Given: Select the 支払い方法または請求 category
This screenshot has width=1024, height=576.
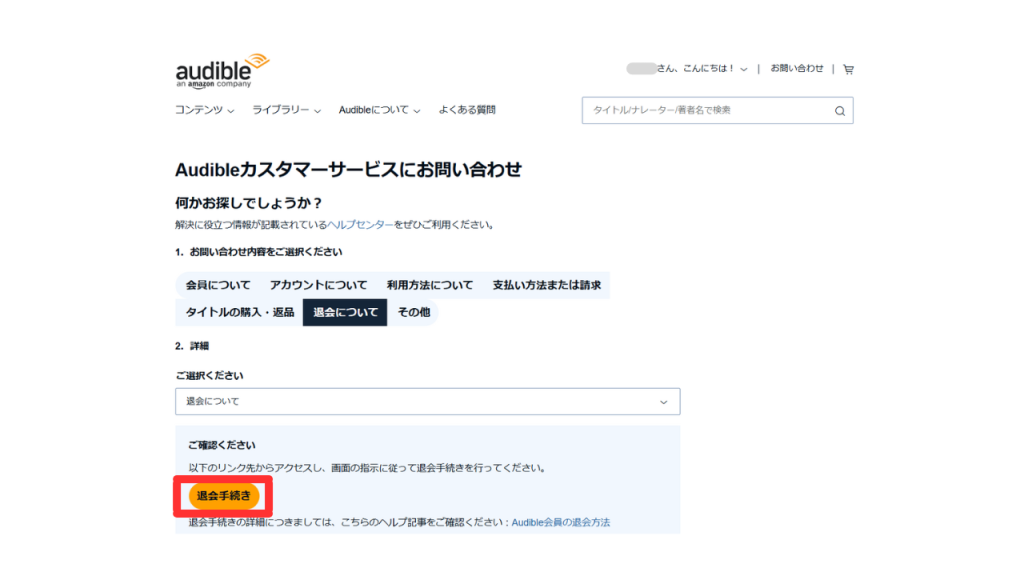Looking at the screenshot, I should pyautogui.click(x=547, y=285).
